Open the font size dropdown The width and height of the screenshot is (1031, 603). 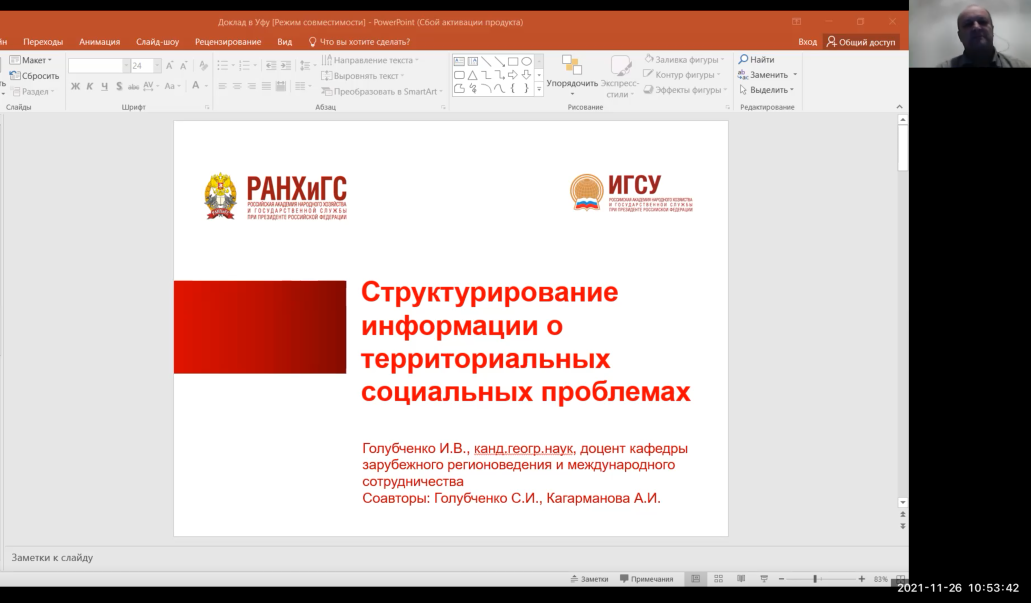tap(157, 66)
